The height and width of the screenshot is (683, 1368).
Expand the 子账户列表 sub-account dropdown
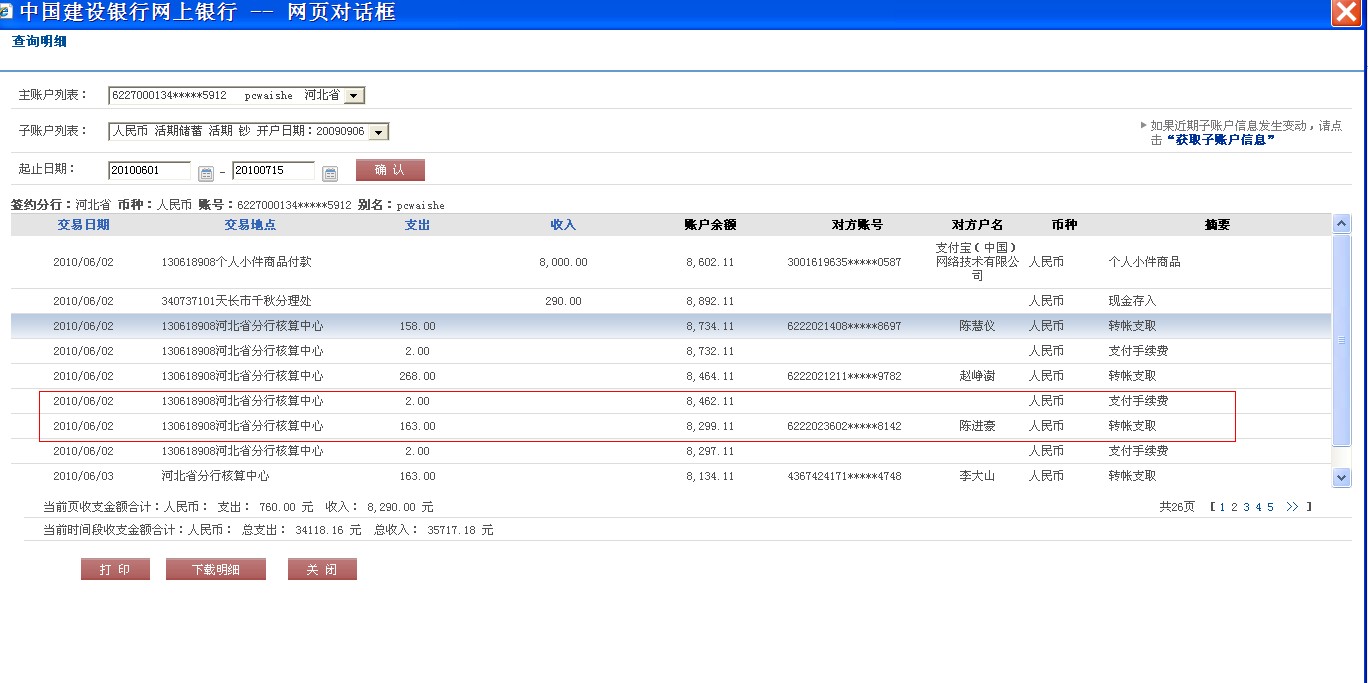[379, 132]
